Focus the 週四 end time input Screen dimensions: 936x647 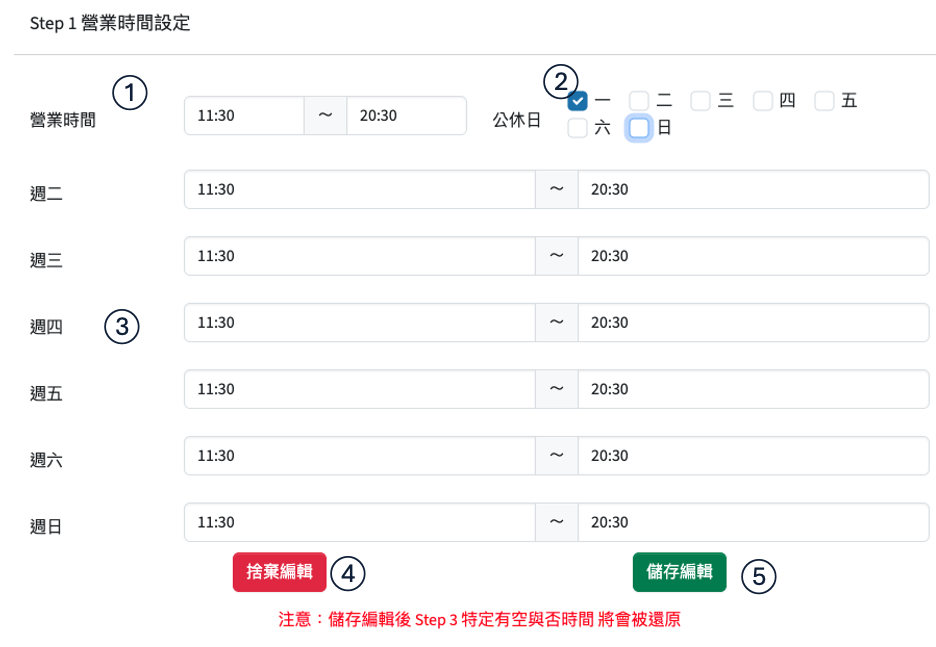pyautogui.click(x=753, y=323)
